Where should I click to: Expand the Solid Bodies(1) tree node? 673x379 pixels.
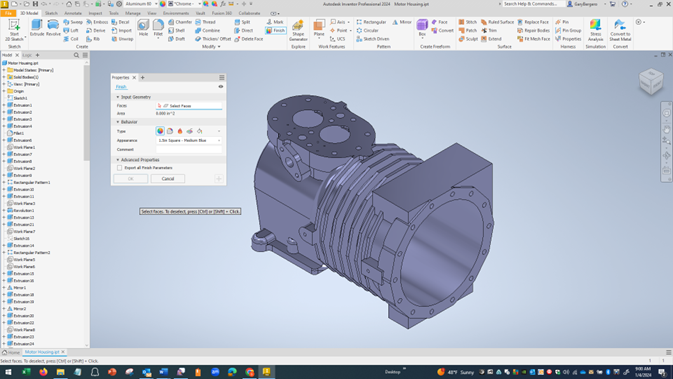[x=4, y=77]
